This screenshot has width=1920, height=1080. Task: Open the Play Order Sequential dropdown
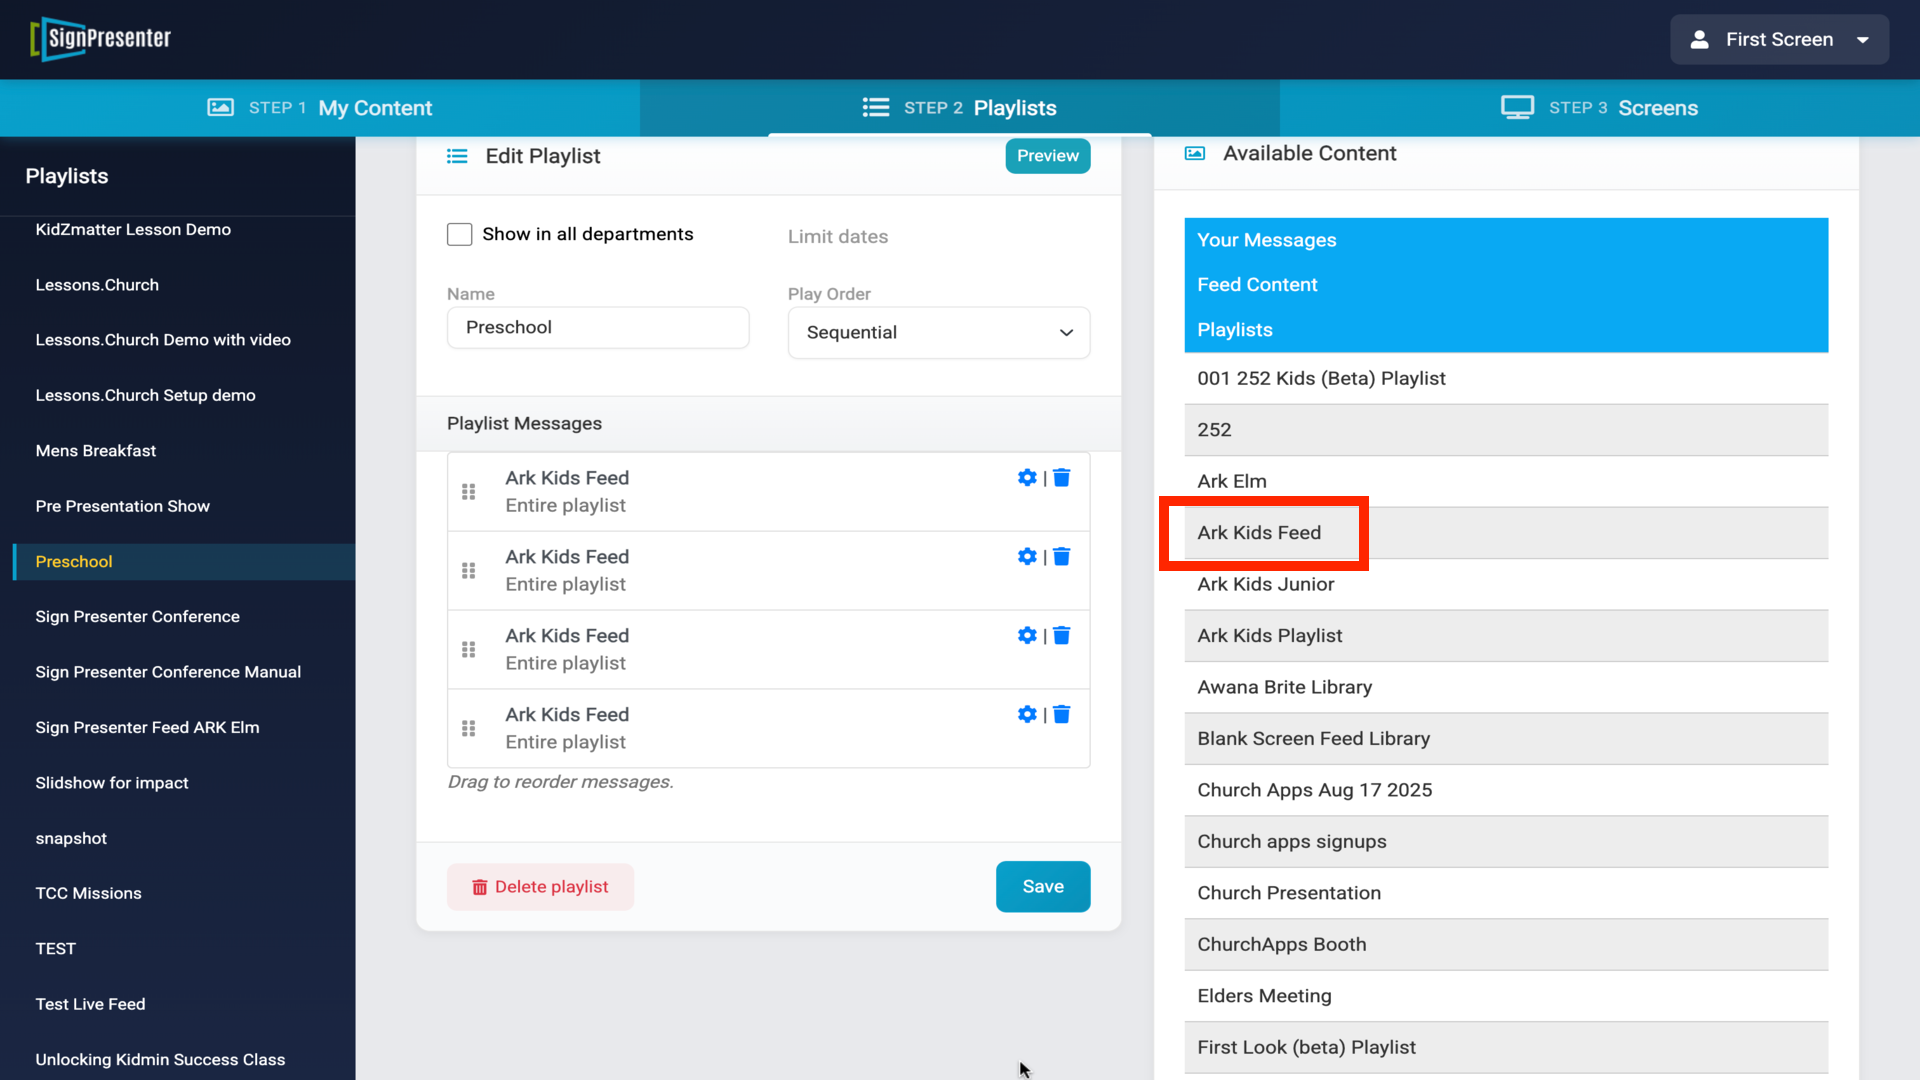pos(938,333)
